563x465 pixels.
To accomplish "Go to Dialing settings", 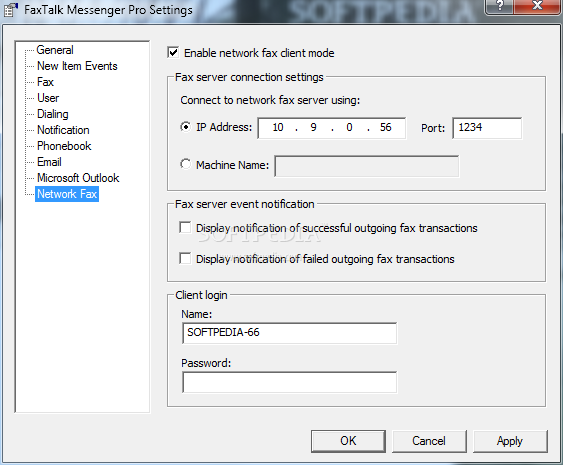I will [x=52, y=114].
